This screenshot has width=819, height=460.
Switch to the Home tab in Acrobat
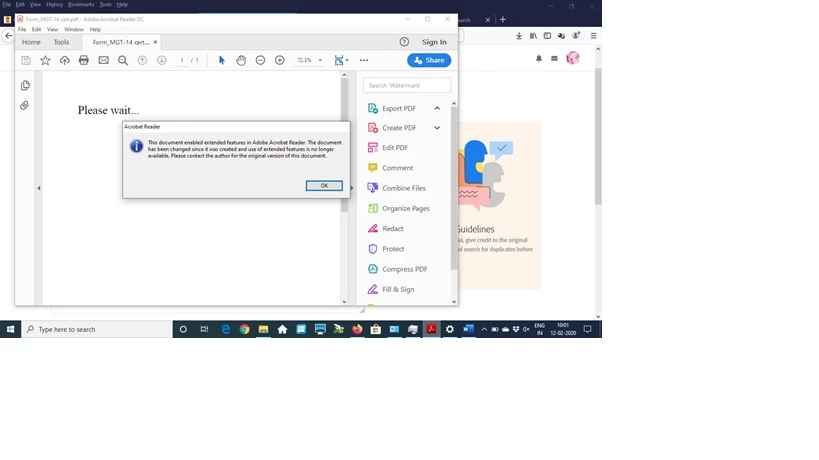[x=31, y=42]
